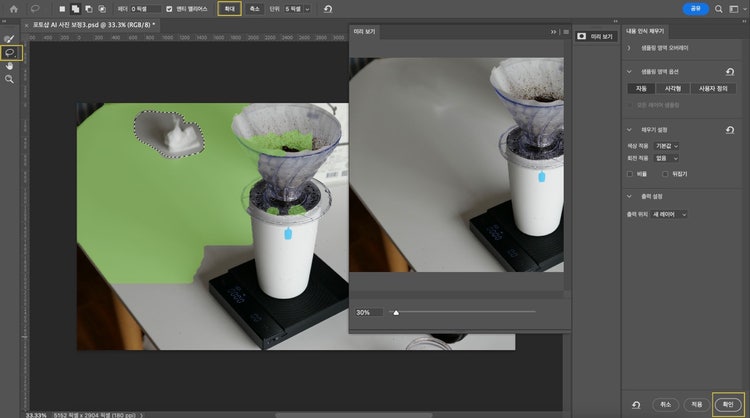Click the reset icon beside 채우기 설정
The height and width of the screenshot is (418, 750).
click(730, 130)
